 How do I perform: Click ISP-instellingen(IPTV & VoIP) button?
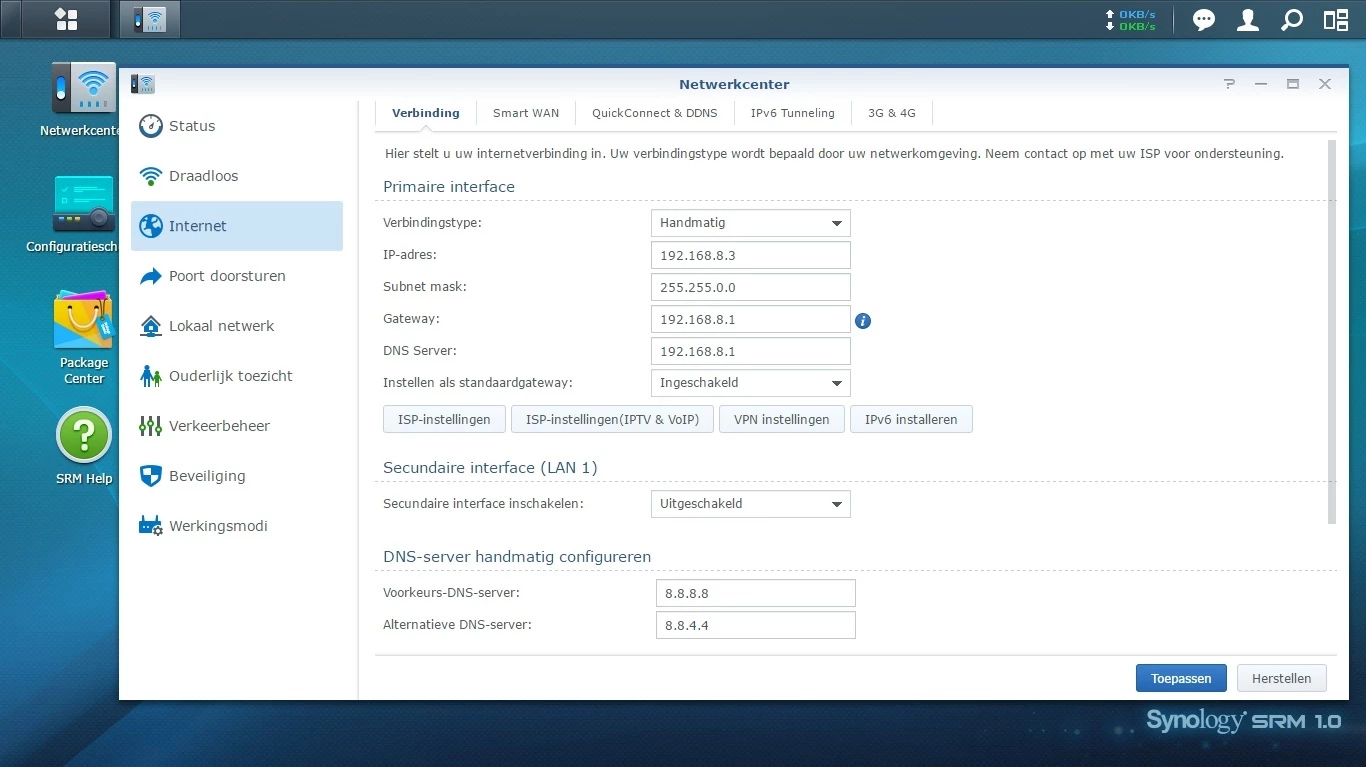(612, 419)
